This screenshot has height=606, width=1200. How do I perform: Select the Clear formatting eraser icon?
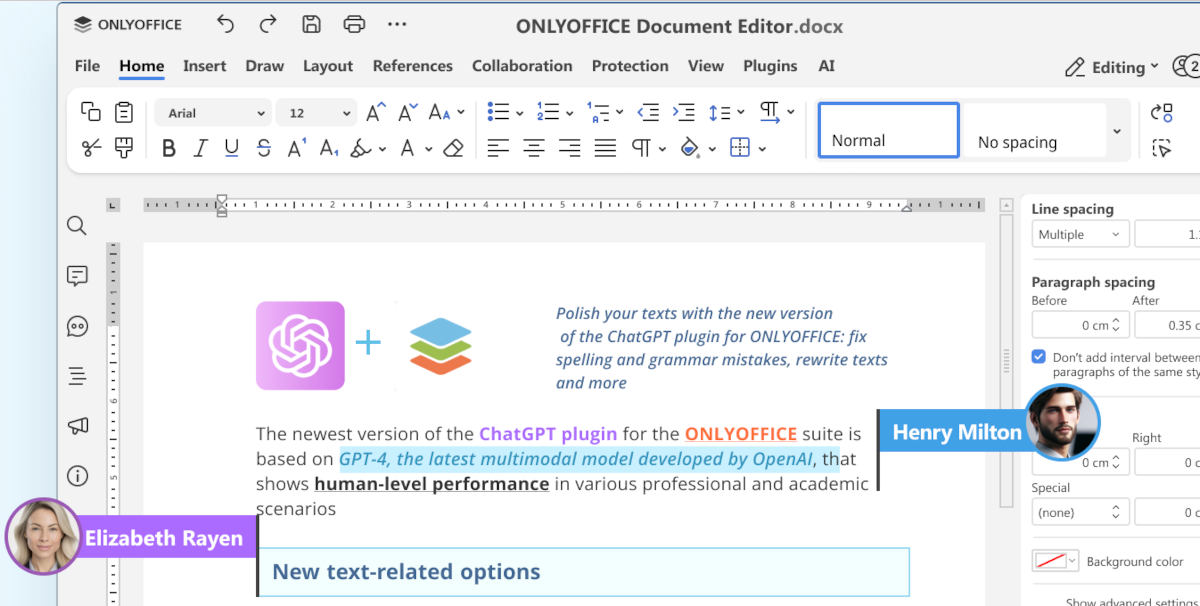pos(453,147)
